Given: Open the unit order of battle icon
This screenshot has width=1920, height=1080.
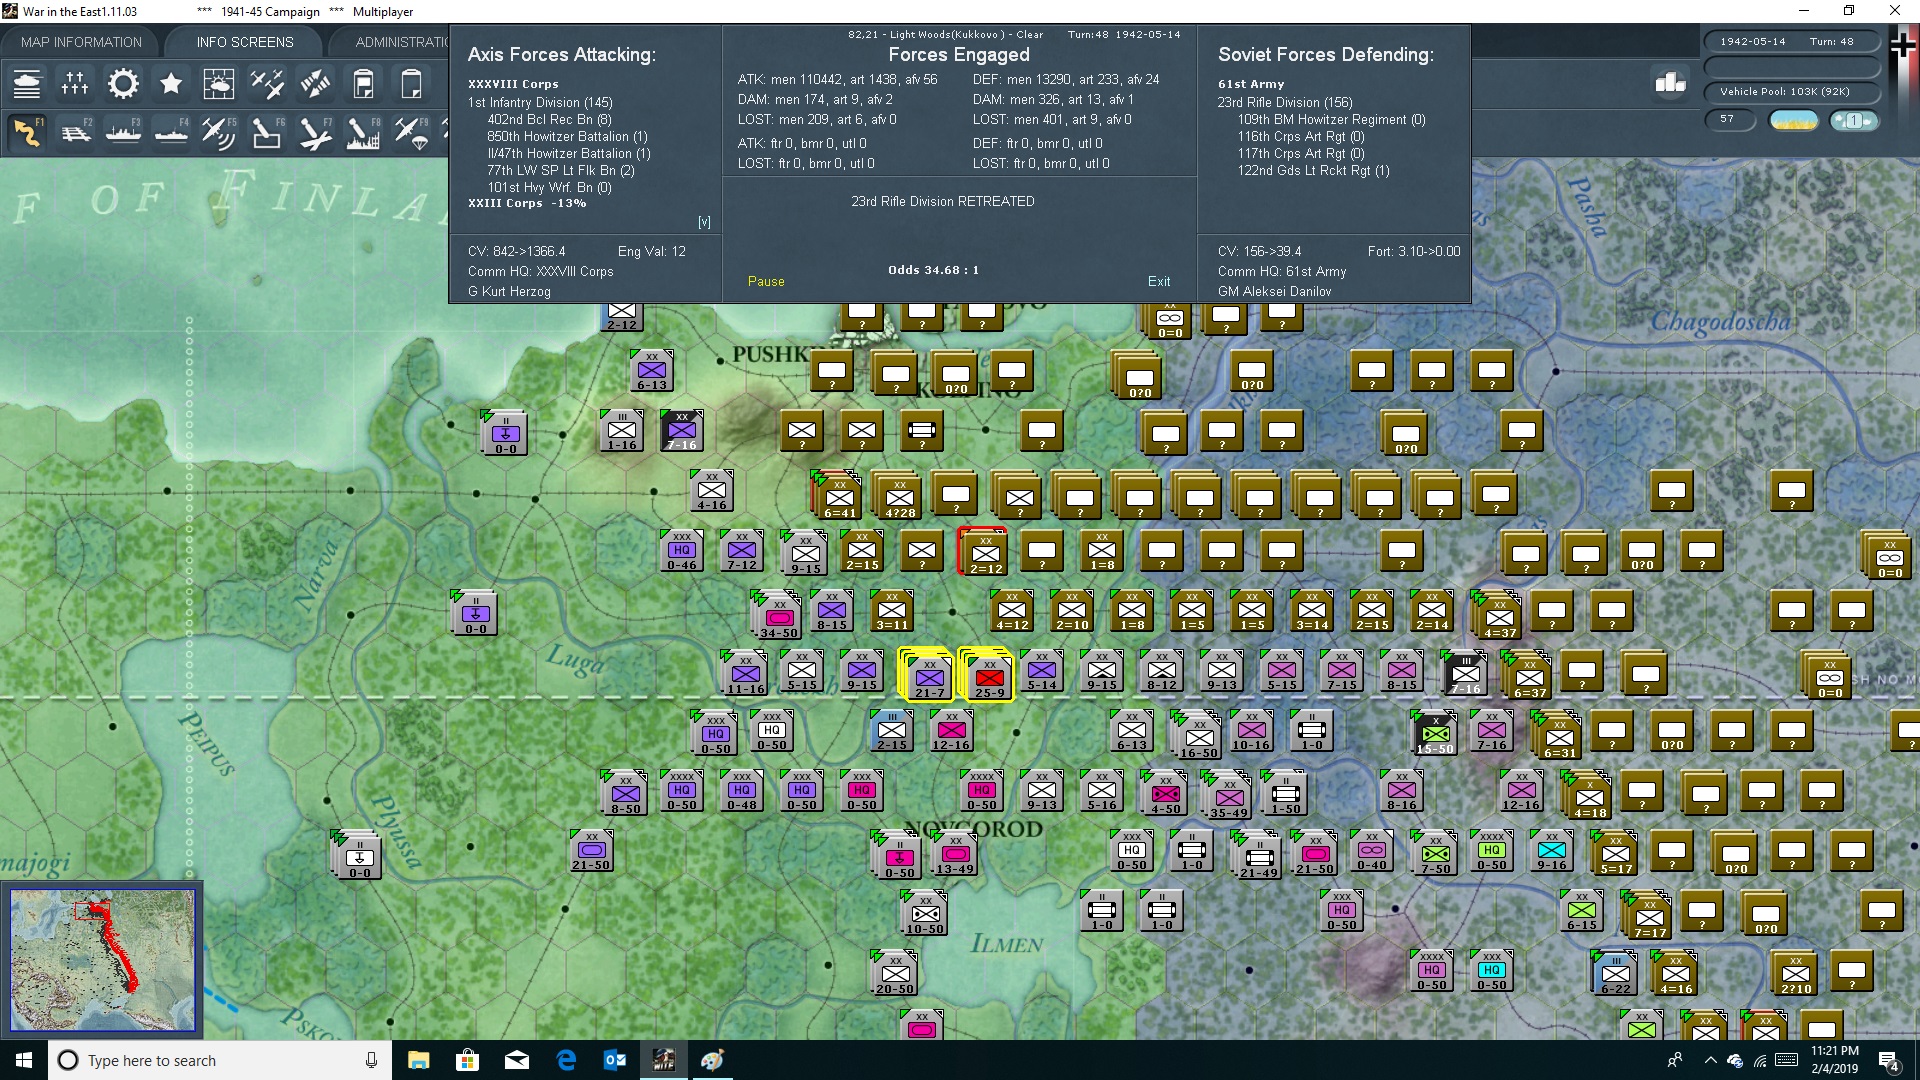Looking at the screenshot, I should coord(27,84).
